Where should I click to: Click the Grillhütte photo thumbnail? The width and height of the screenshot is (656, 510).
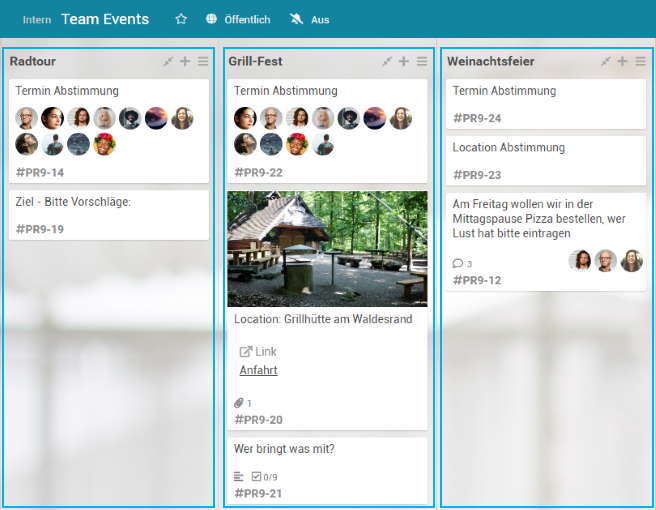click(x=327, y=249)
